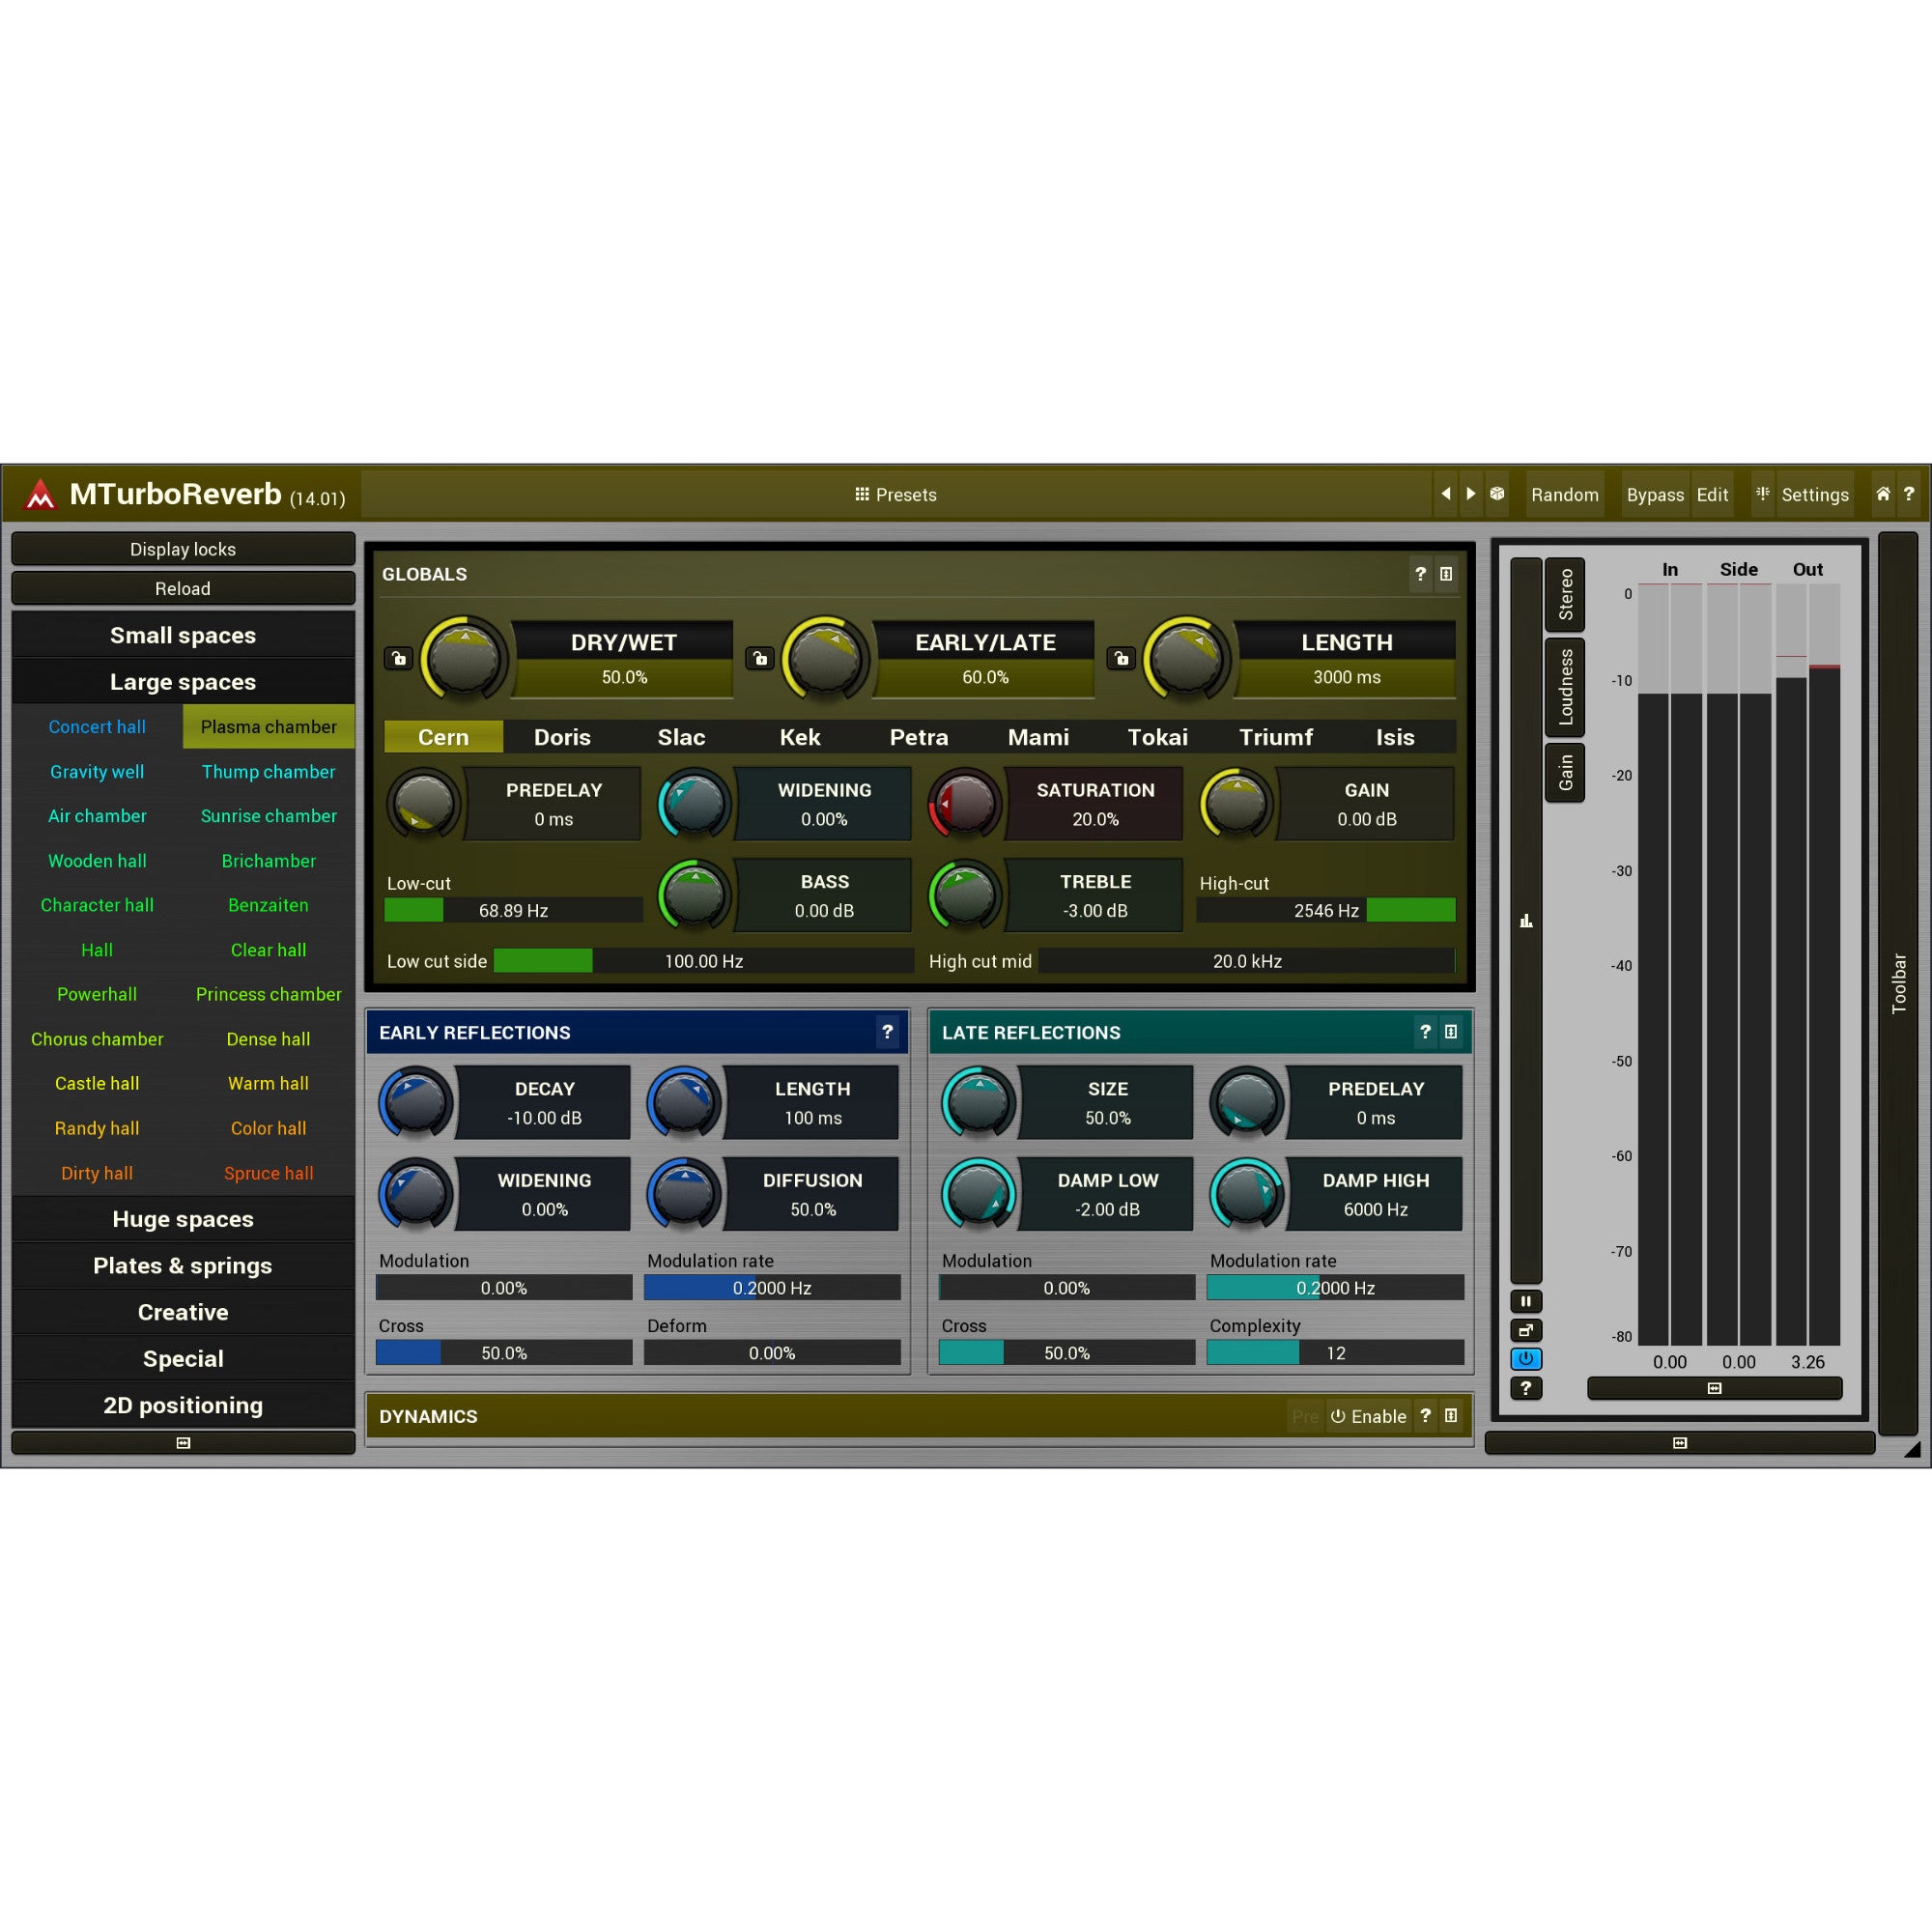Open the Globals panel help icon
The image size is (1932, 1932).
[1420, 574]
